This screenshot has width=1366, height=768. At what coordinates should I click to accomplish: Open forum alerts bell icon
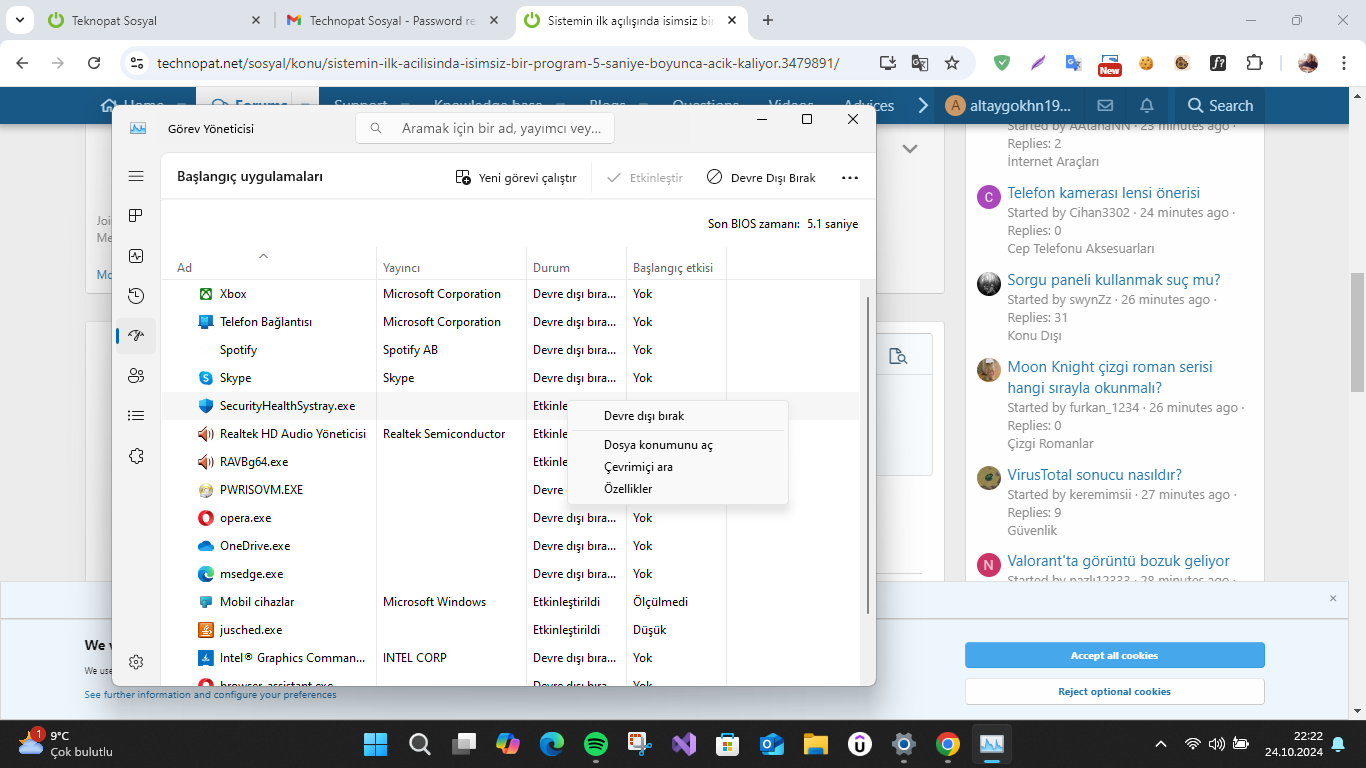click(x=1147, y=105)
